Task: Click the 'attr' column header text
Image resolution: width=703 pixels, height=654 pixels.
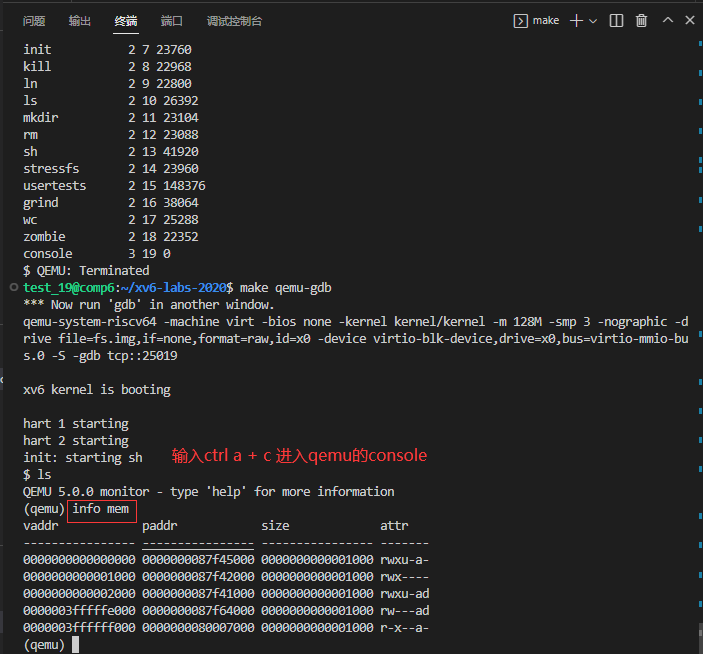Action: tap(394, 525)
